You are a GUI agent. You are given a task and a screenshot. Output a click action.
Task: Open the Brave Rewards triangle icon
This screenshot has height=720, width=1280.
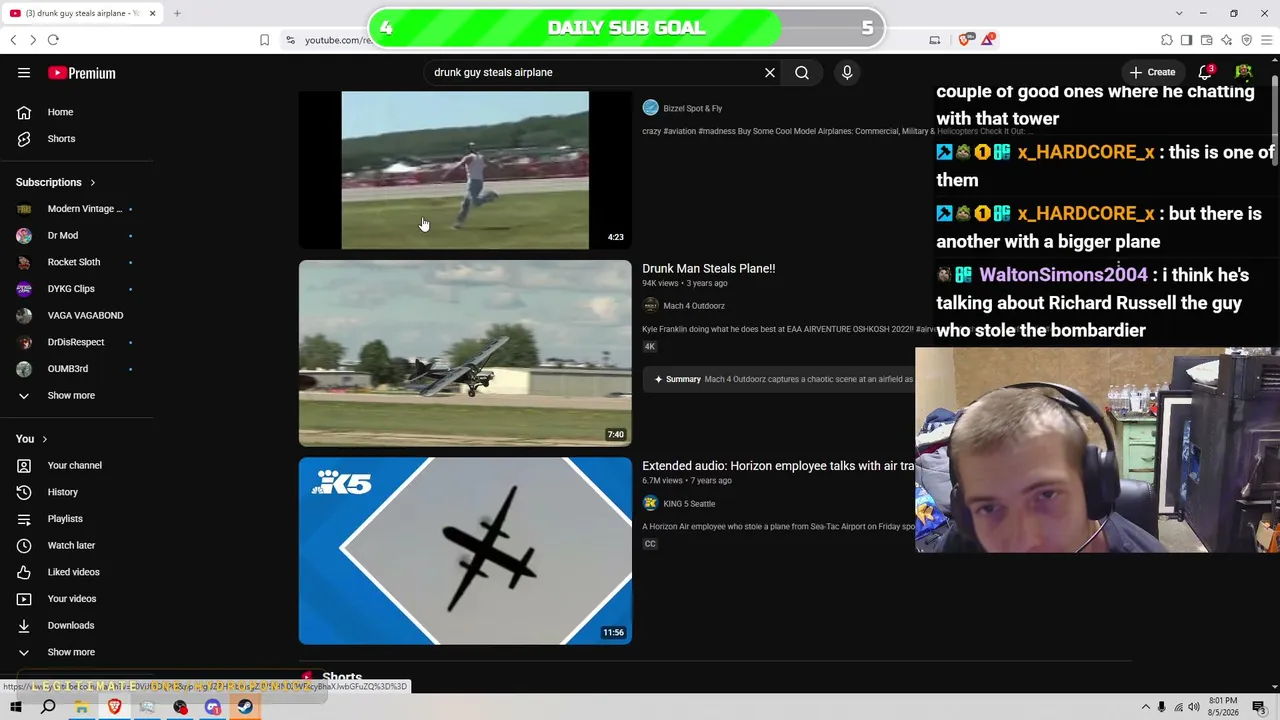tap(988, 39)
